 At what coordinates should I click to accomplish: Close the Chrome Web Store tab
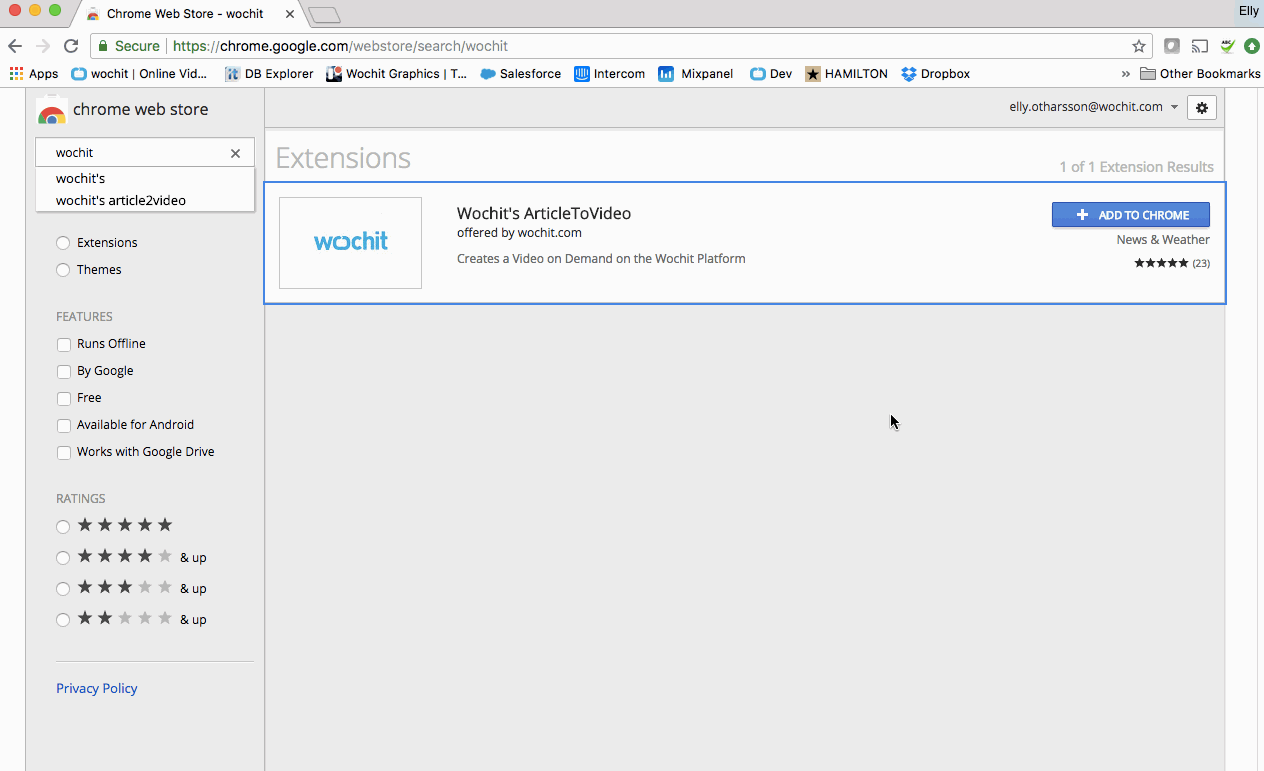coord(290,14)
